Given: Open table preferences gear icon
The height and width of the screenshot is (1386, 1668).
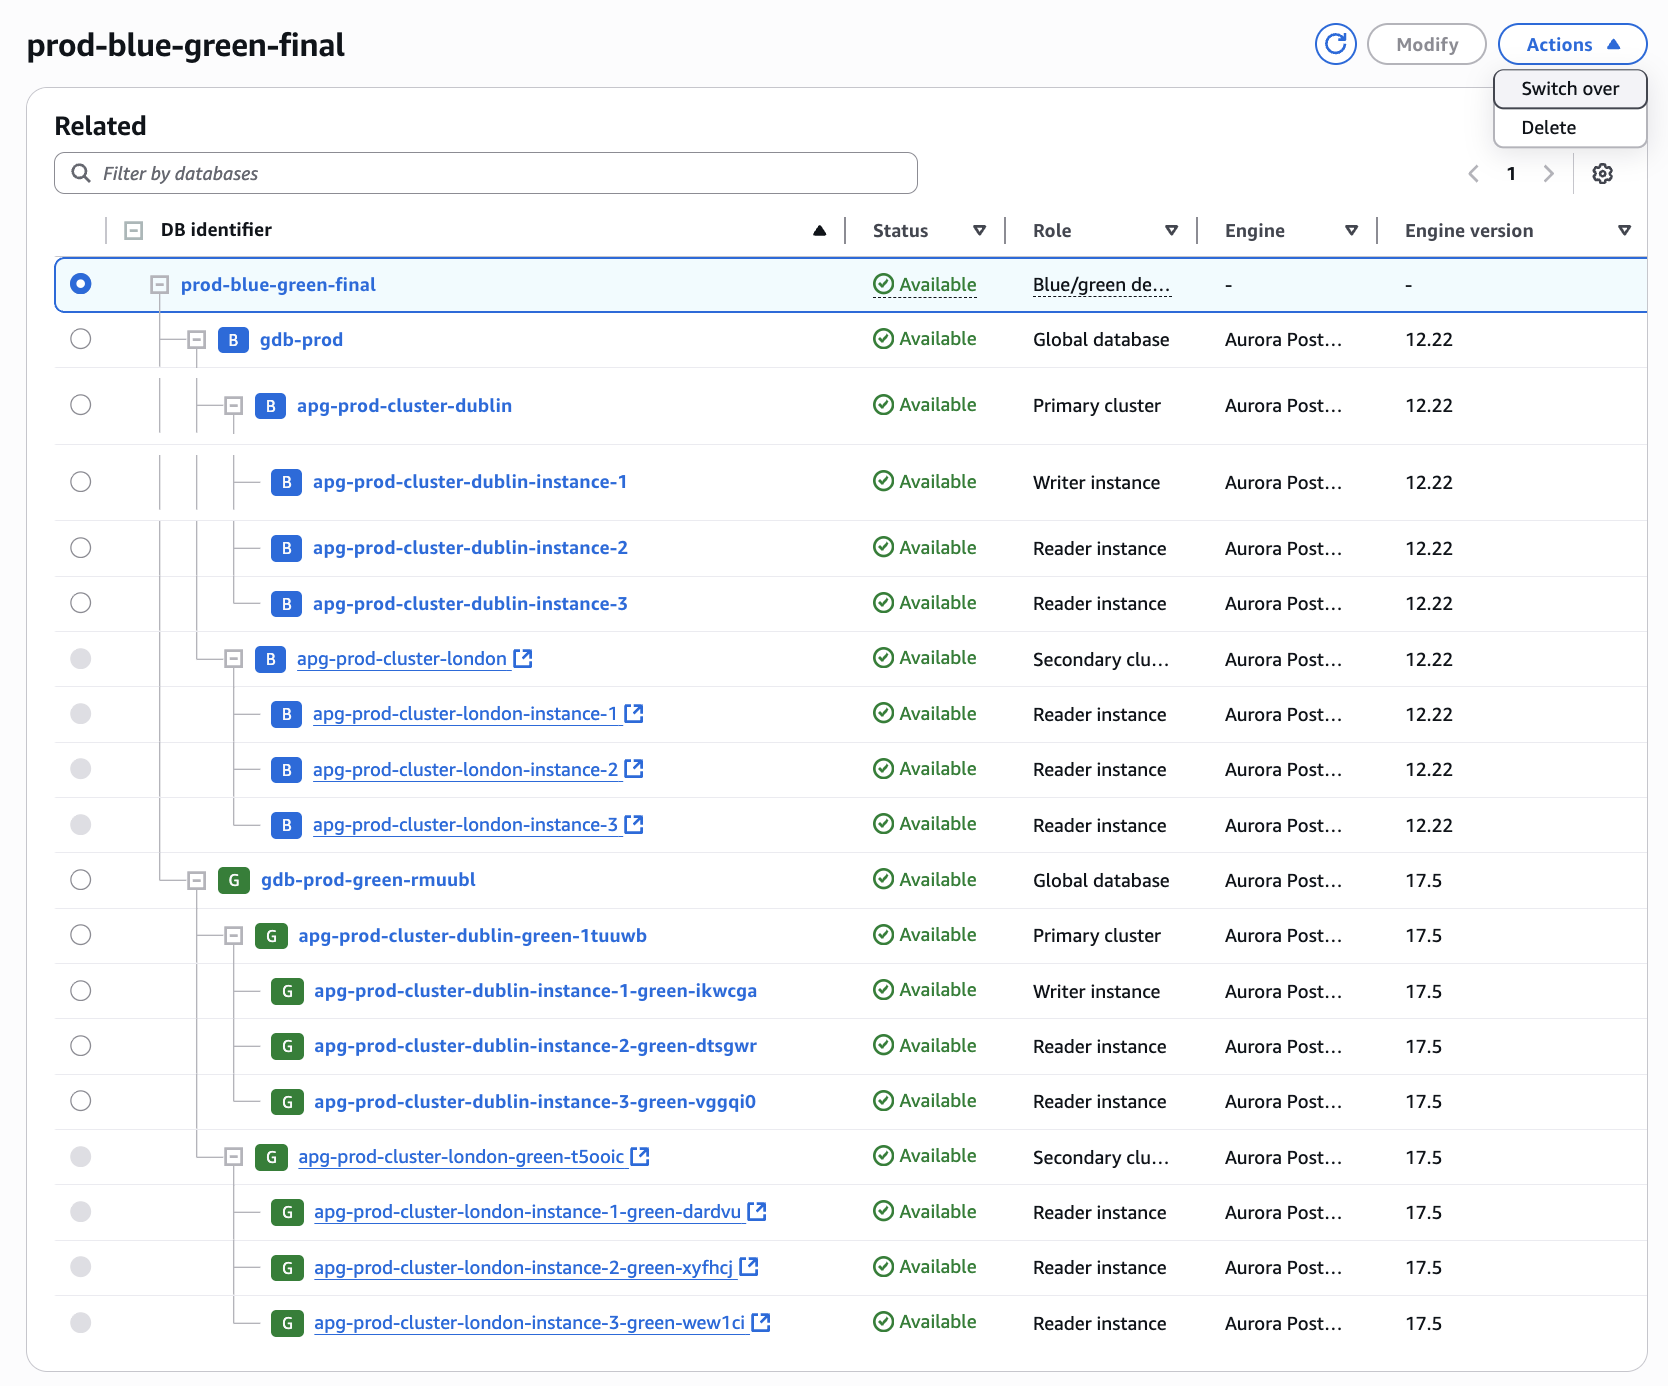Looking at the screenshot, I should (x=1602, y=174).
